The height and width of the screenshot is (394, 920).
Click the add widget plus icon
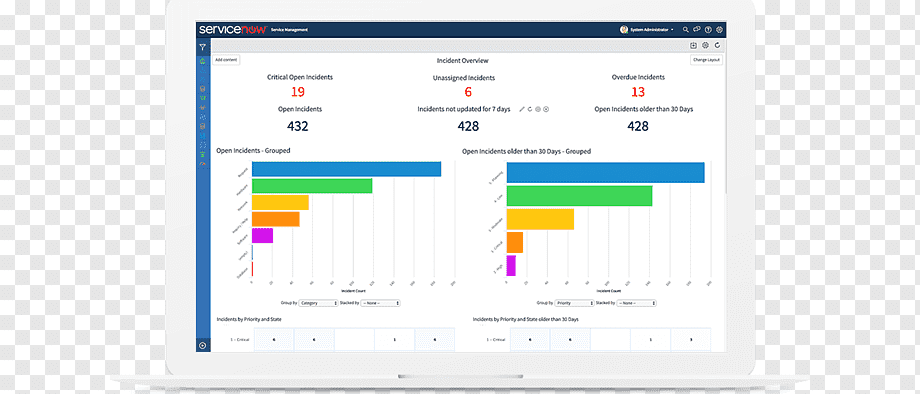pyautogui.click(x=694, y=45)
